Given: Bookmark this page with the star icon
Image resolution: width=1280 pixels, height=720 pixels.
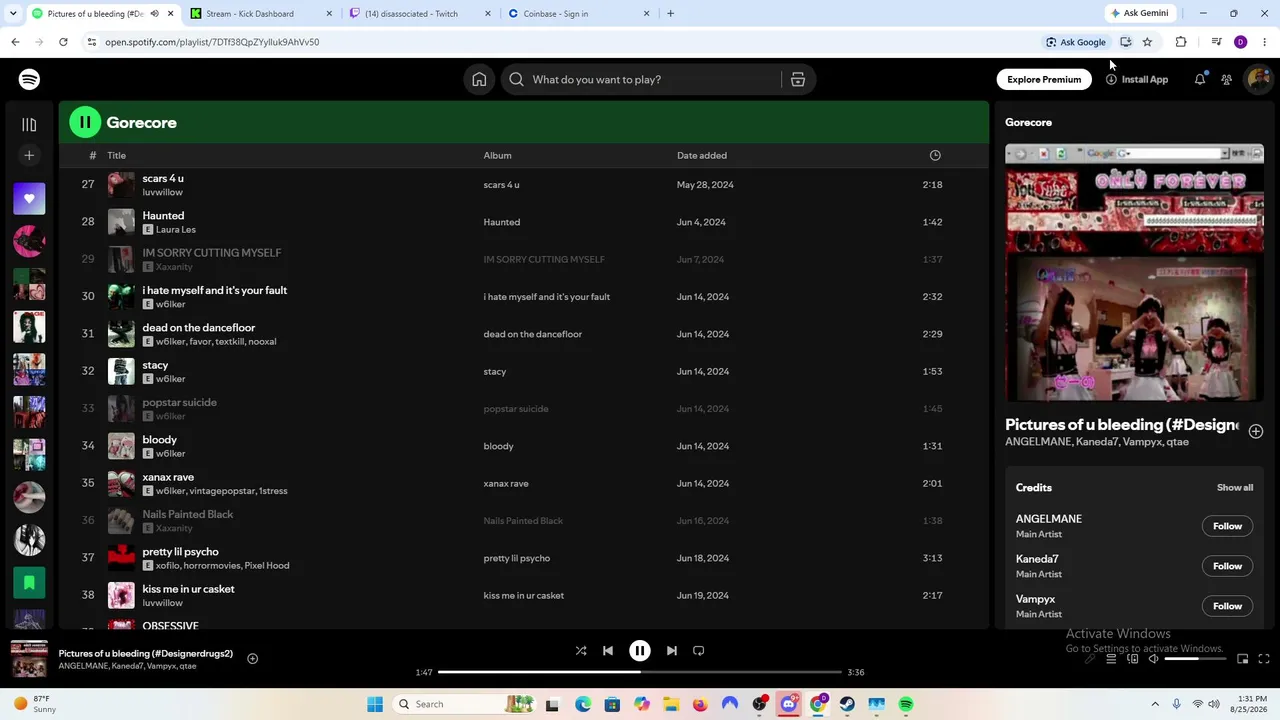Looking at the screenshot, I should point(1147,42).
